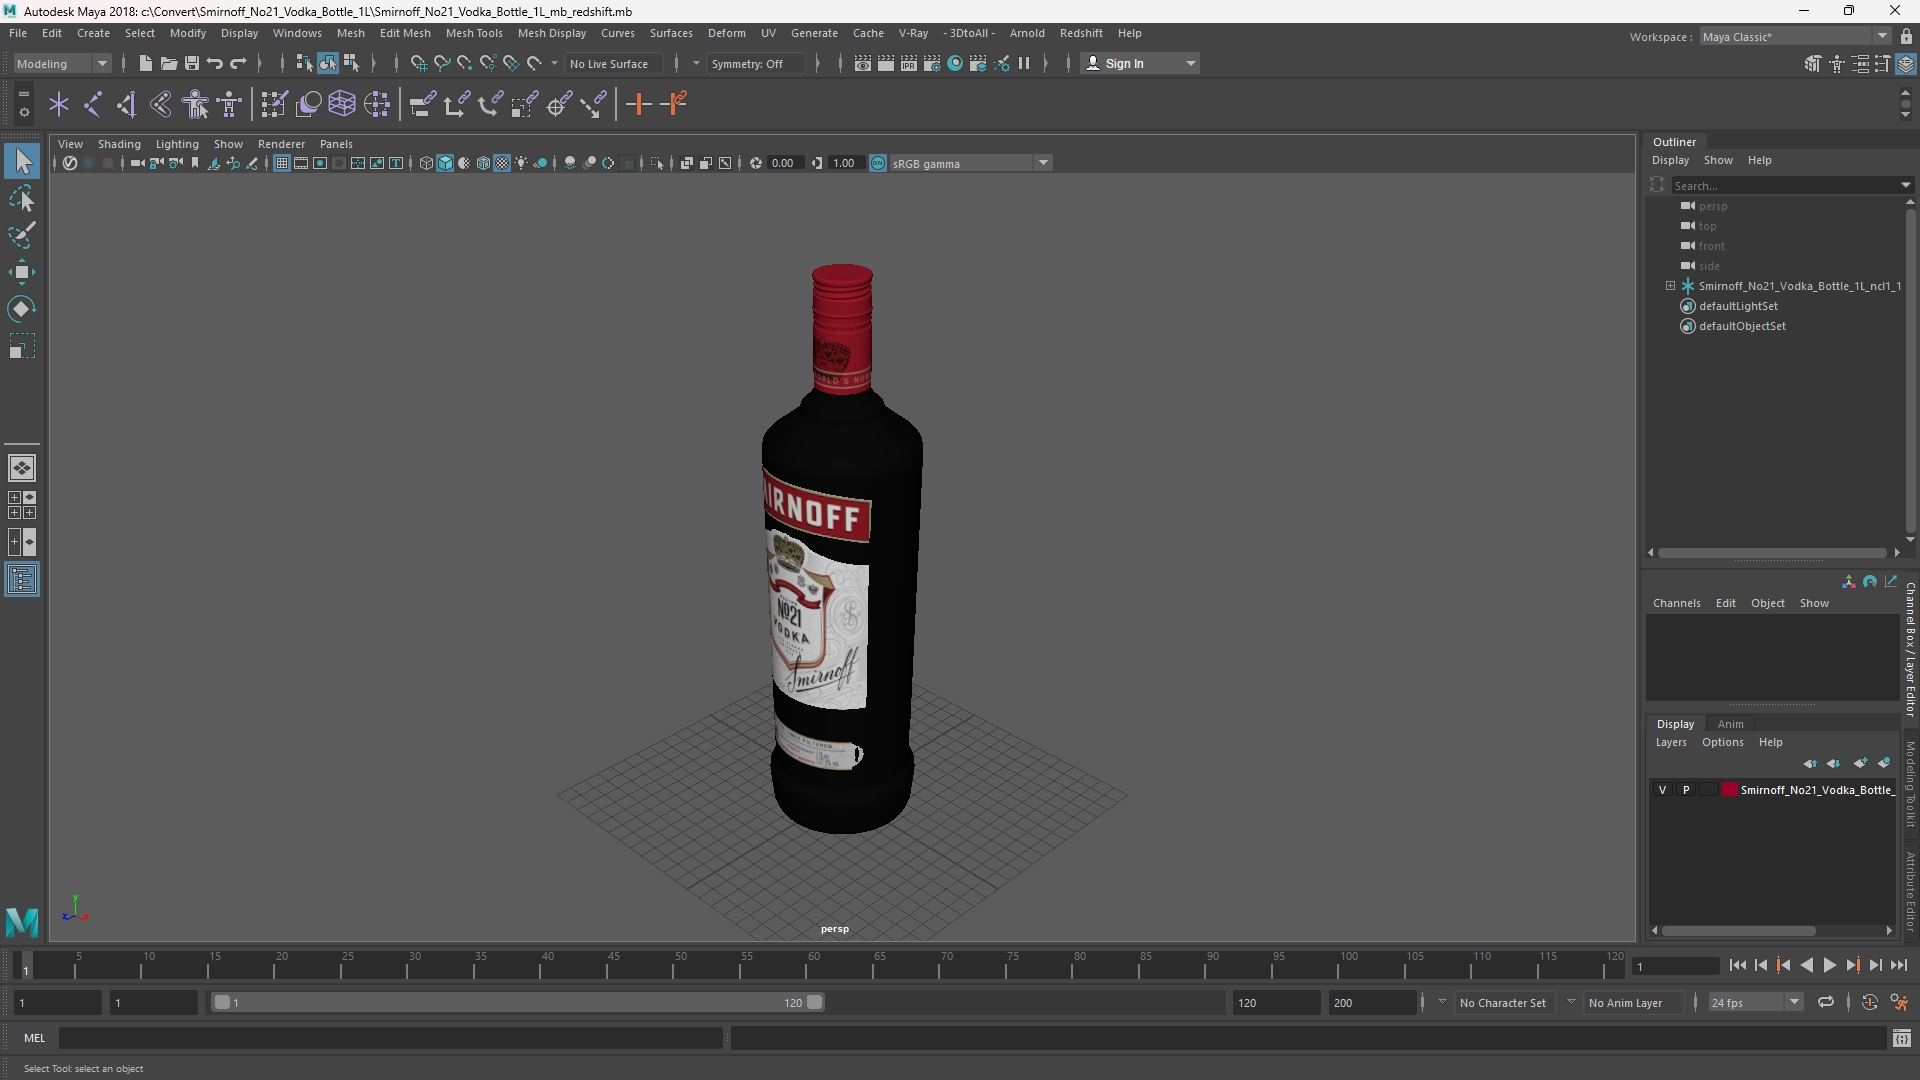Toggle viewport wireframe shading icon
Screen dimensions: 1920x1080
coord(426,163)
